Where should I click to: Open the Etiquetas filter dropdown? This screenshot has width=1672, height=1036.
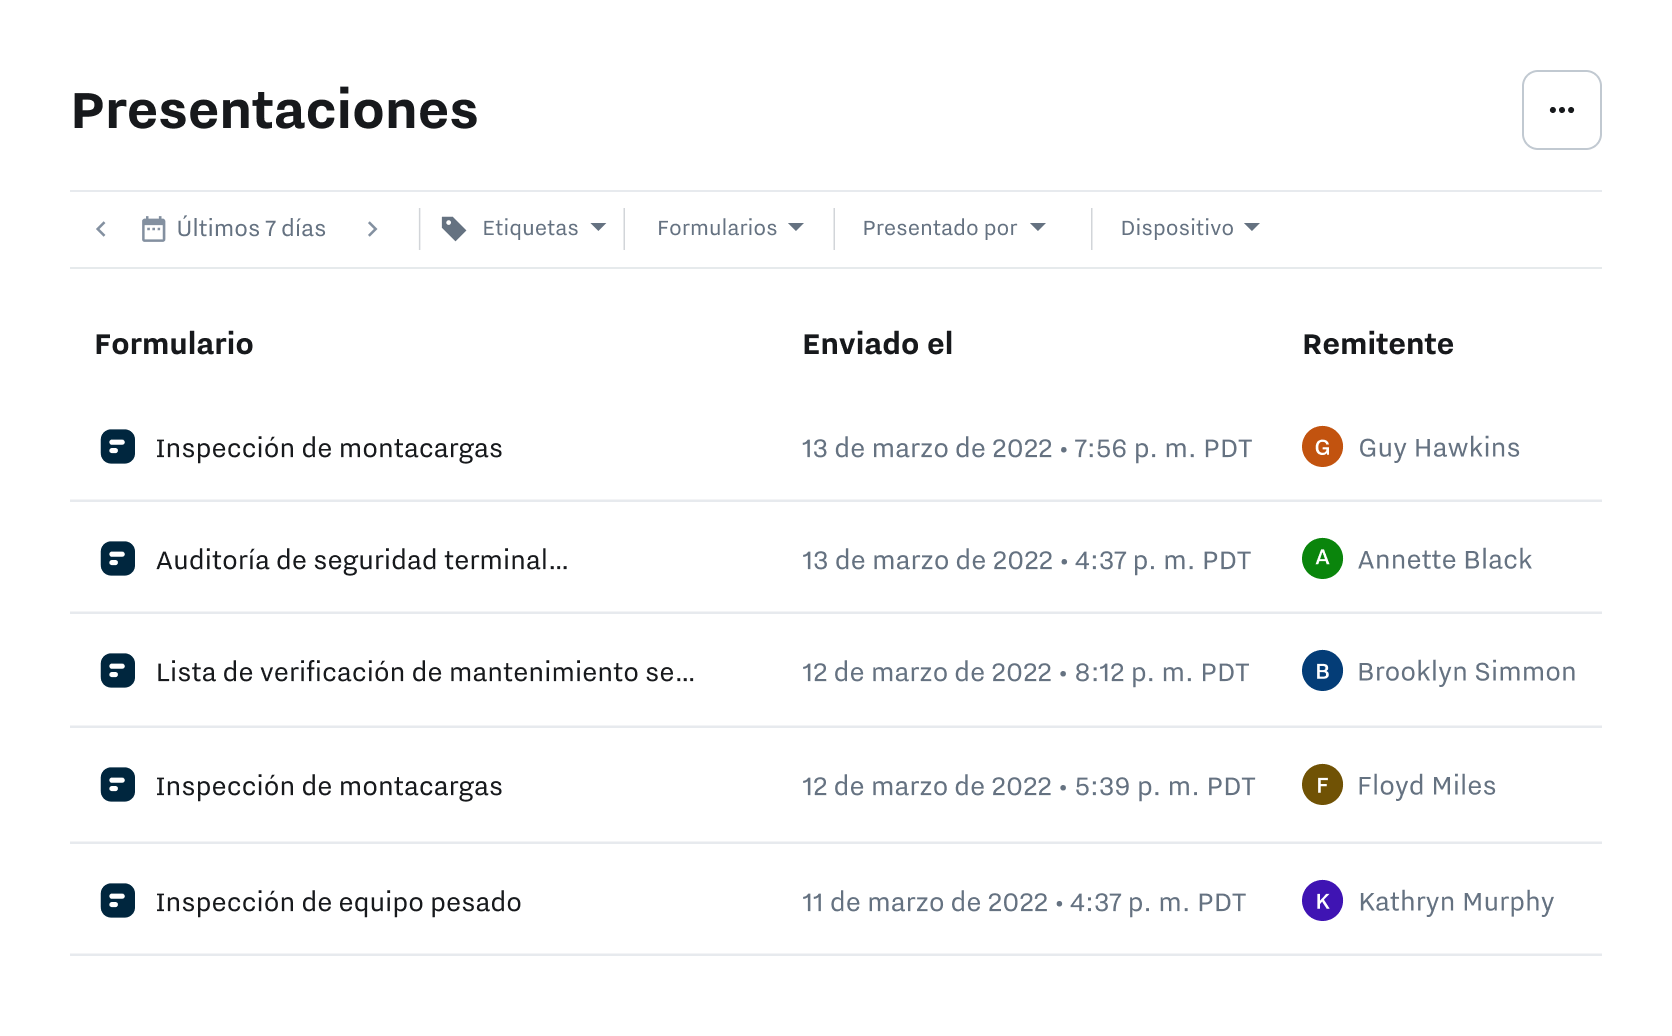530,228
